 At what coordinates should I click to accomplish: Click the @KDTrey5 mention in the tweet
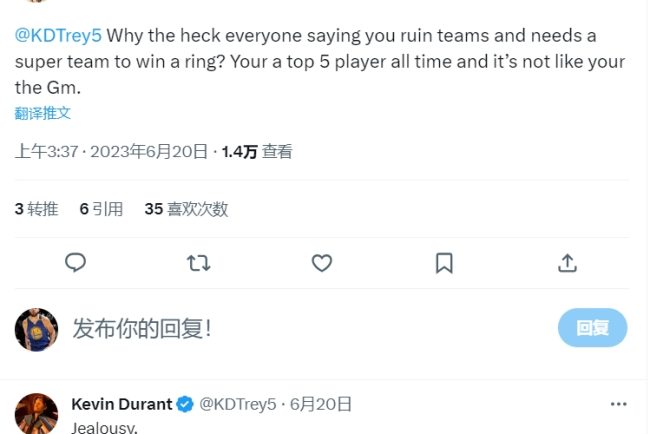pos(58,36)
